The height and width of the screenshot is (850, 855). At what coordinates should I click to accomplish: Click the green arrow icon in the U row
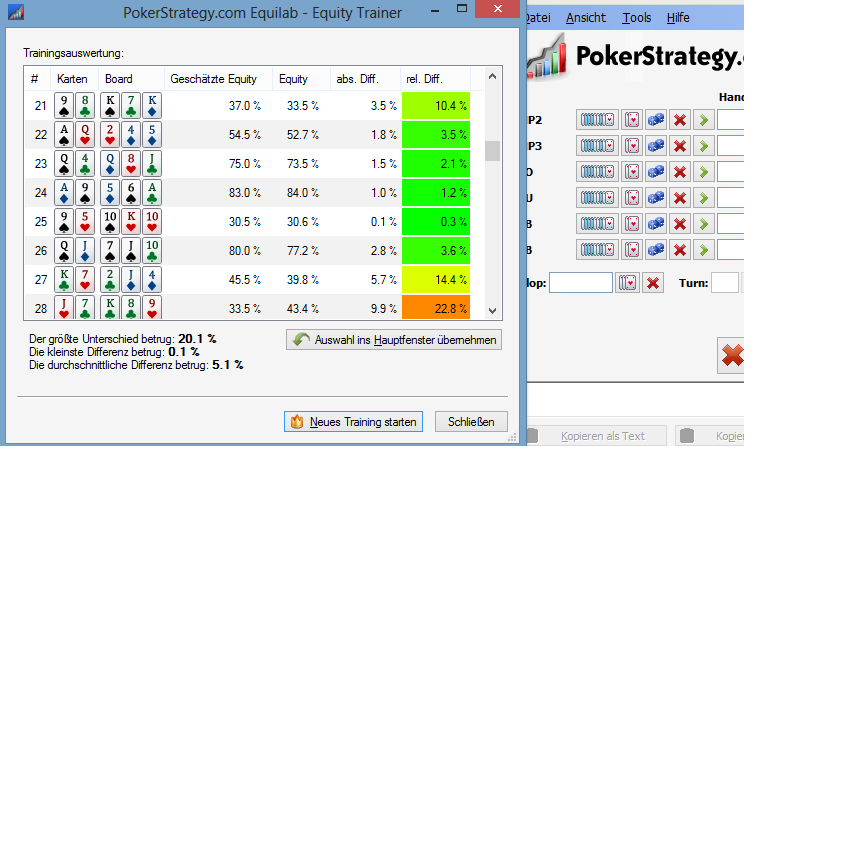point(704,197)
